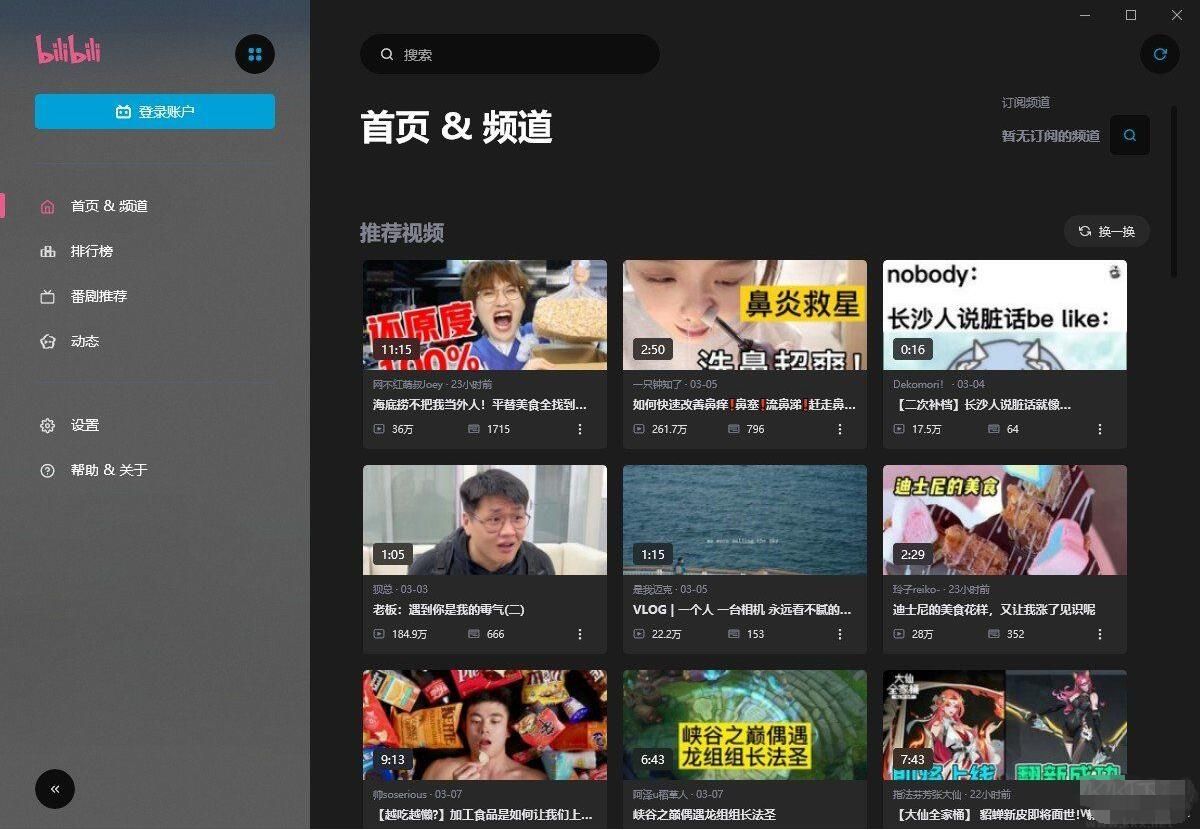Open more options on the 海底捞 video
Viewport: 1200px width, 830px height.
point(579,429)
